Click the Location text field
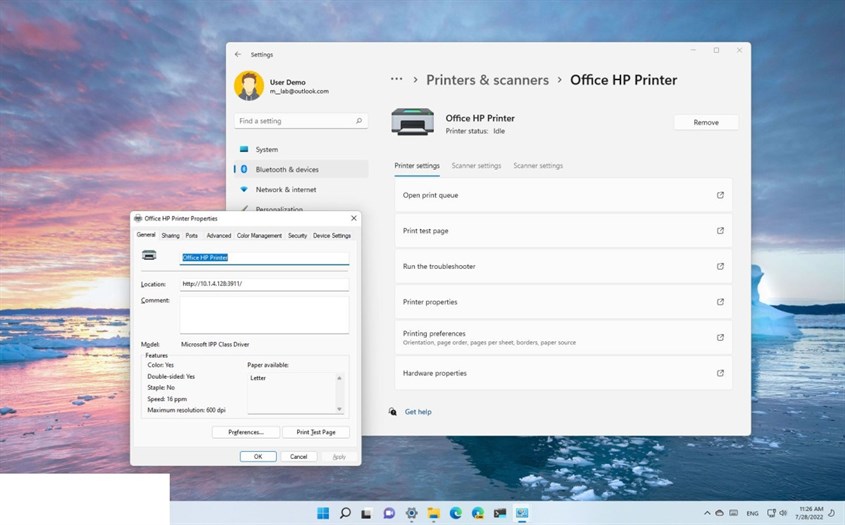The height and width of the screenshot is (525, 845). (264, 284)
